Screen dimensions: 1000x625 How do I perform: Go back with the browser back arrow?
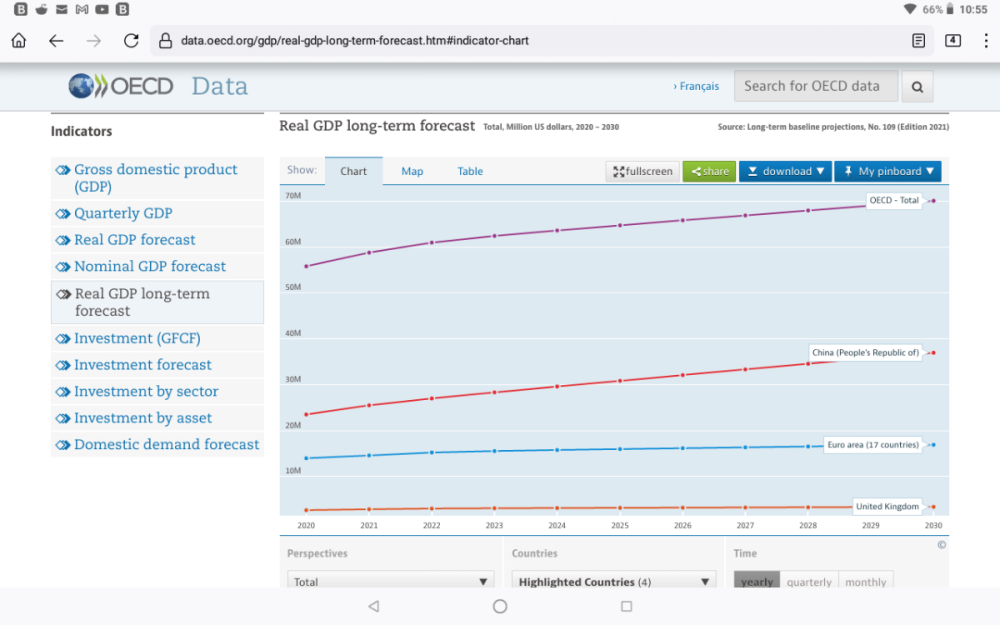(x=56, y=41)
